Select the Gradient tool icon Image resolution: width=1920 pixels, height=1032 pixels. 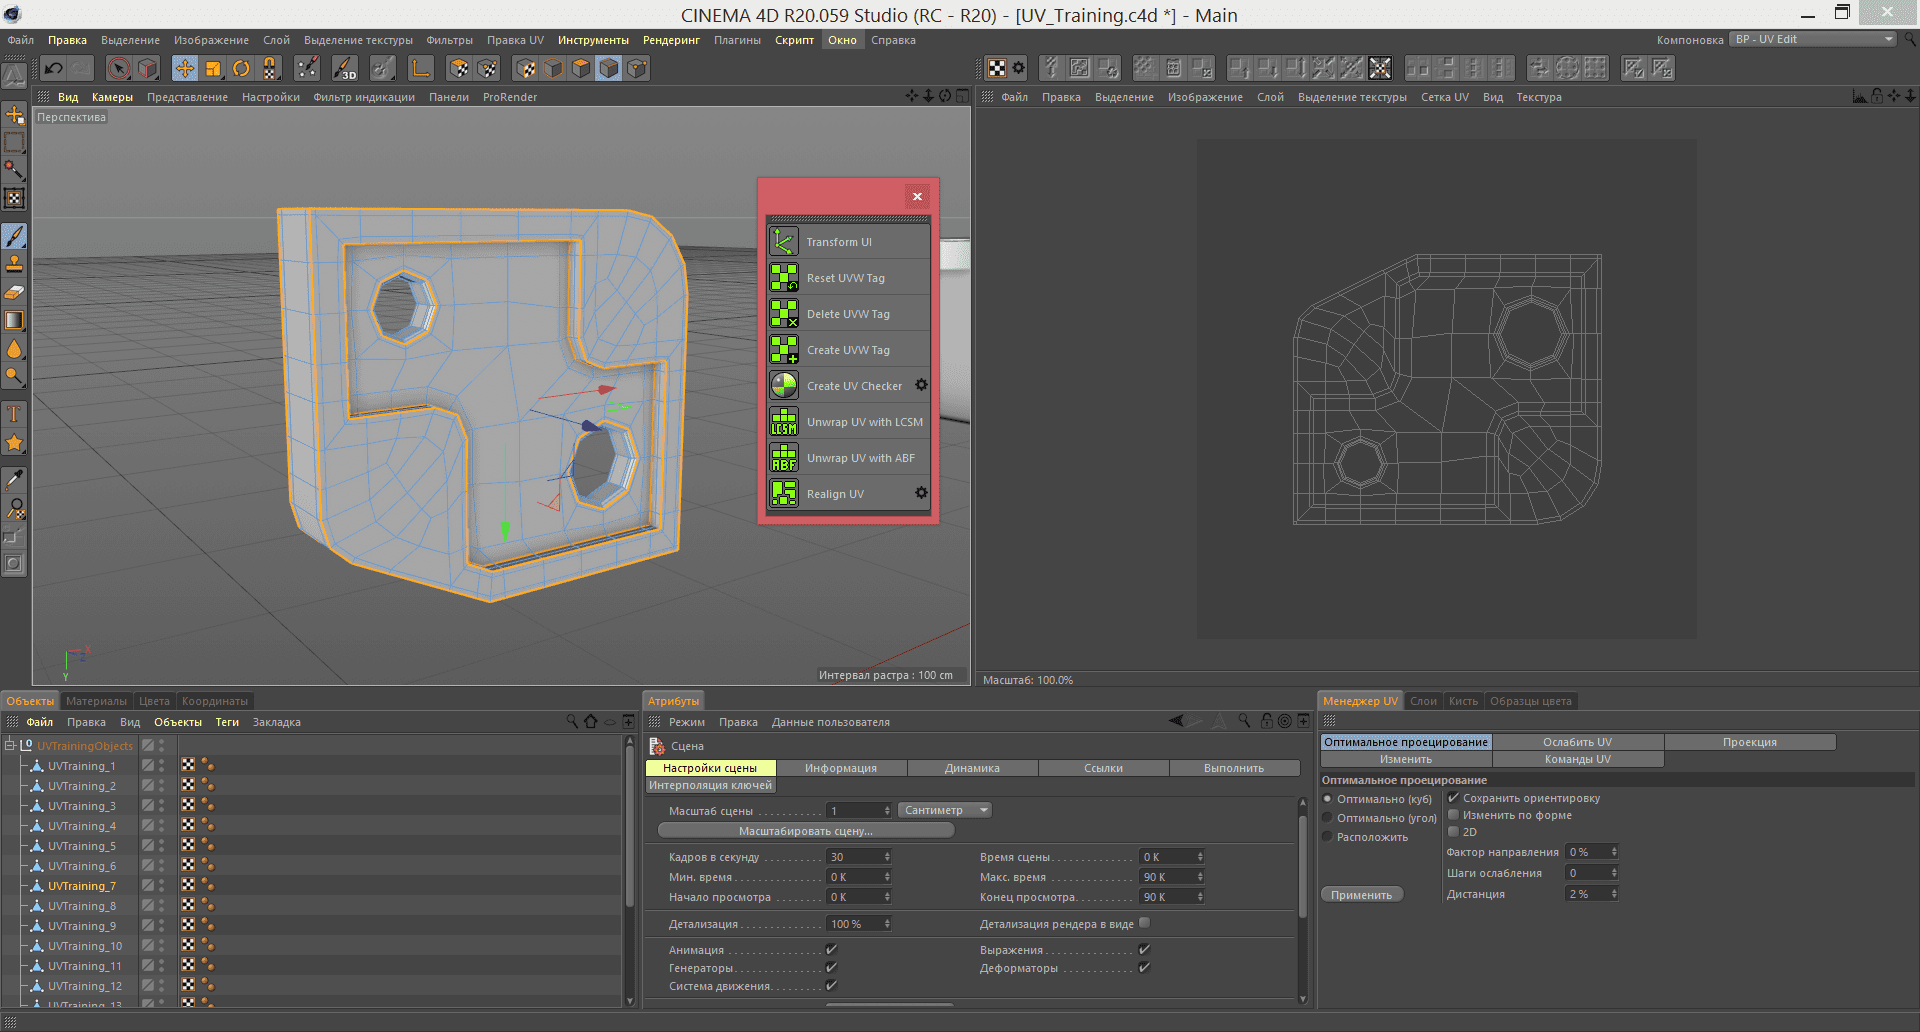14,320
